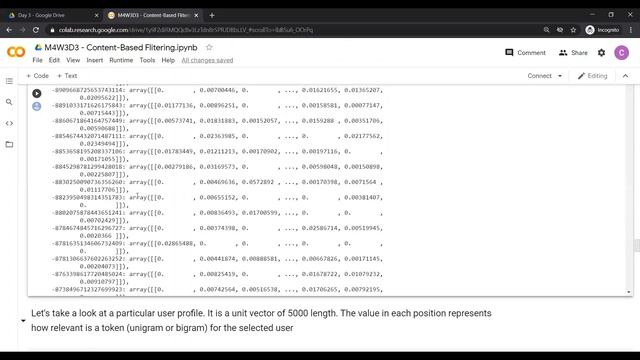The height and width of the screenshot is (360, 640).
Task: Open a new browser tab
Action: pos(212,16)
